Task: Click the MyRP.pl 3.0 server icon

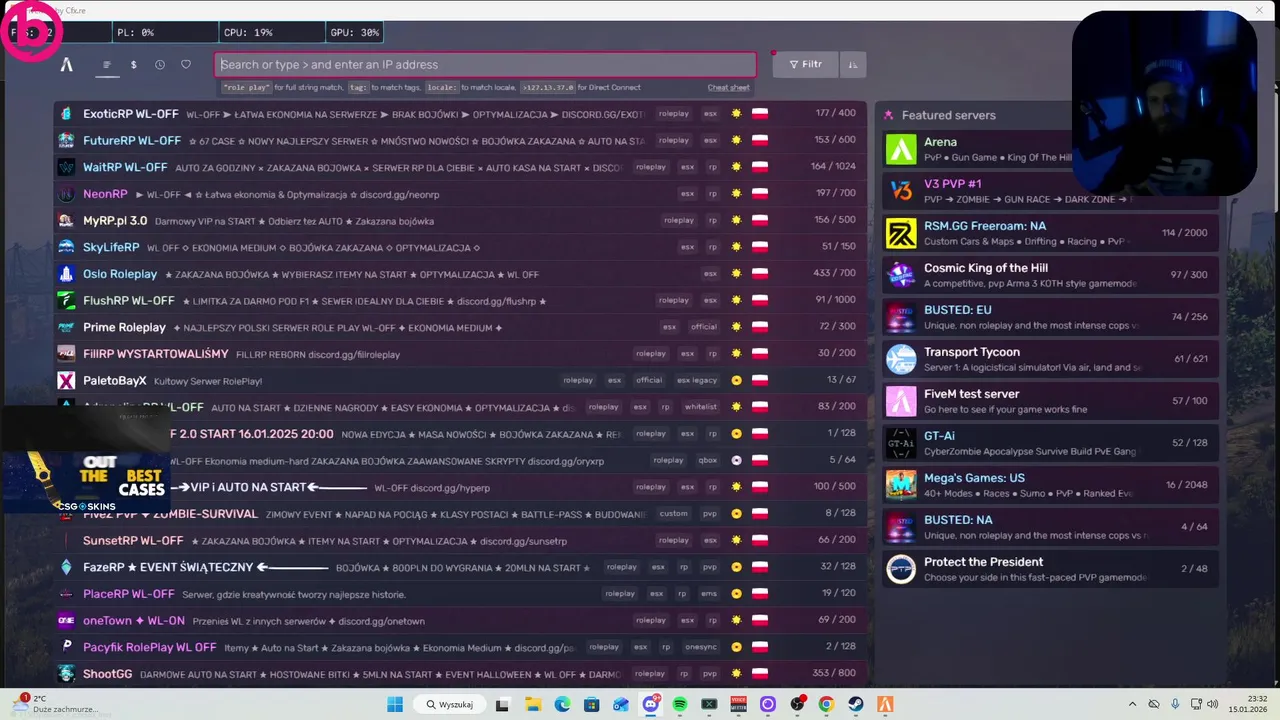Action: pyautogui.click(x=66, y=221)
